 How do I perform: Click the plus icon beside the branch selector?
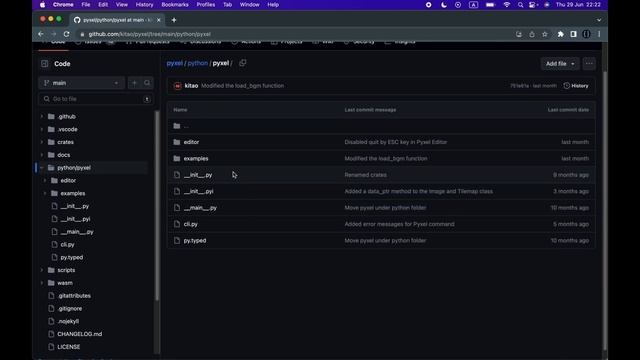coord(134,83)
